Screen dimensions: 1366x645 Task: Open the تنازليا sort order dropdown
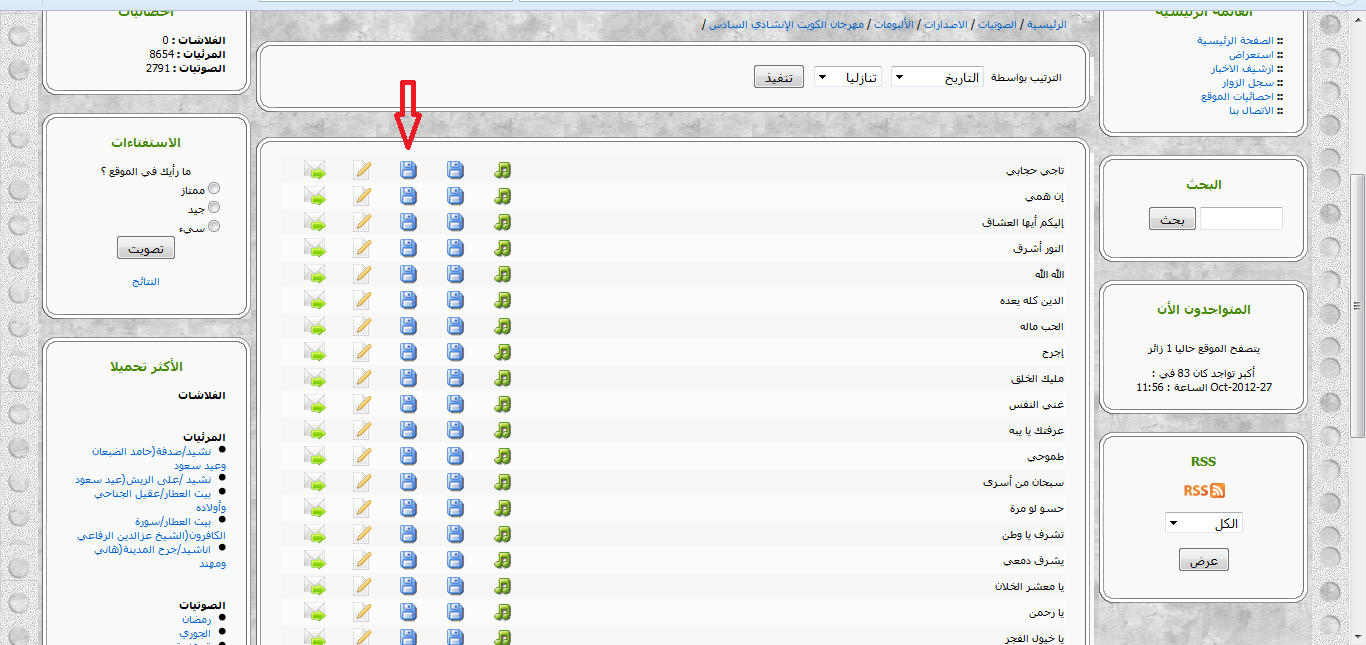pyautogui.click(x=847, y=77)
